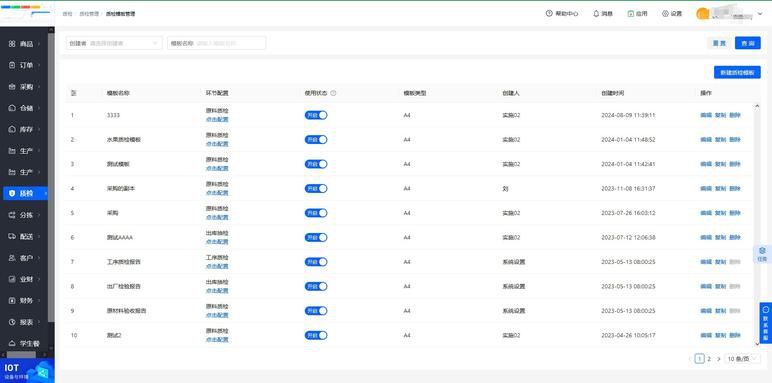Toggle the usage switch for template 3333
772x383 pixels.
pyautogui.click(x=316, y=115)
